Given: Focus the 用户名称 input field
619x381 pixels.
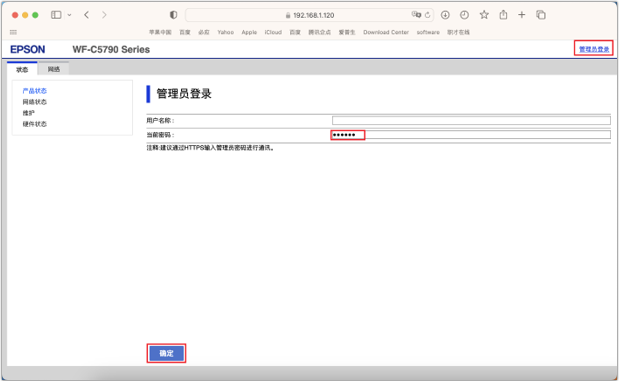Looking at the screenshot, I should (471, 120).
